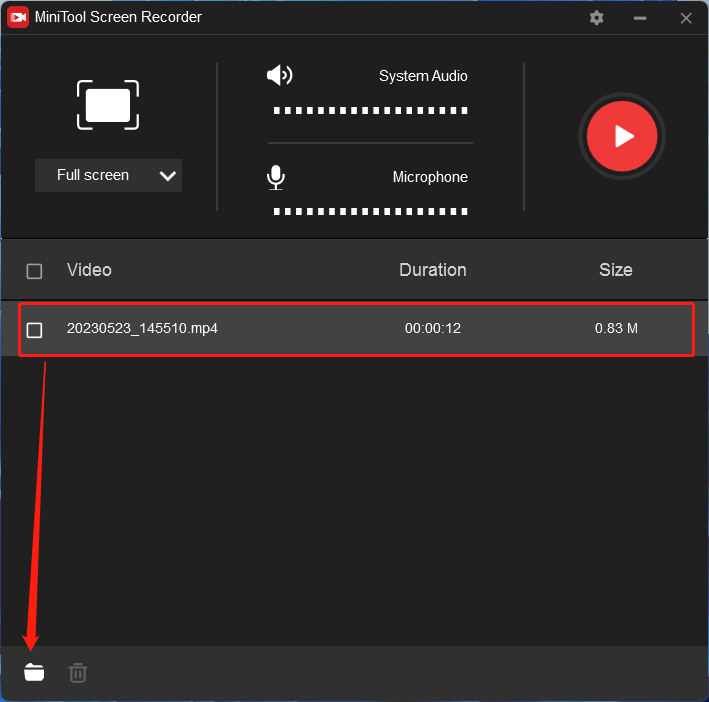The image size is (709, 702).
Task: Open the settings gear icon
Action: 596,18
